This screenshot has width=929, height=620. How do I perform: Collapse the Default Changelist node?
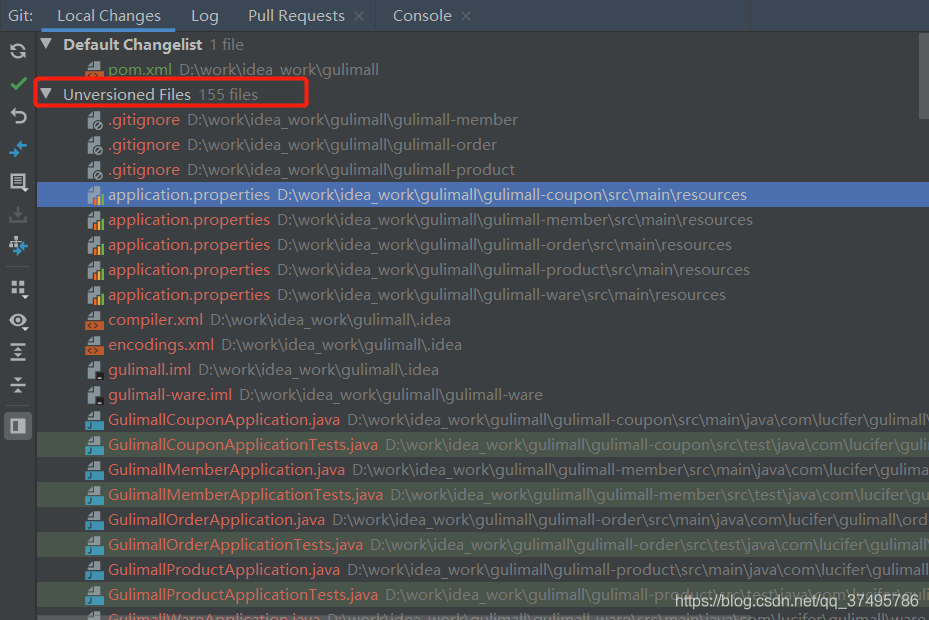click(x=45, y=44)
